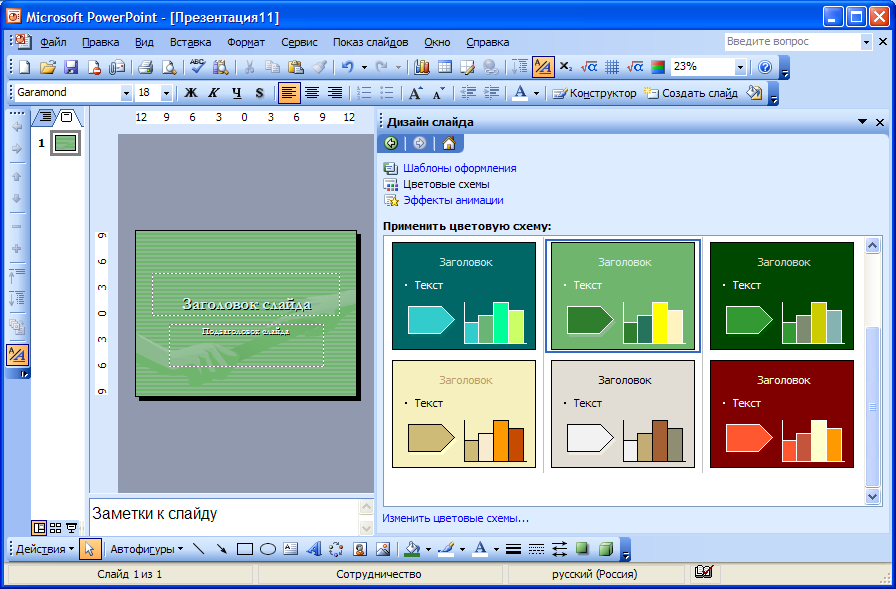The height and width of the screenshot is (589, 896).
Task: Click the New presentation icon
Action: [25, 67]
